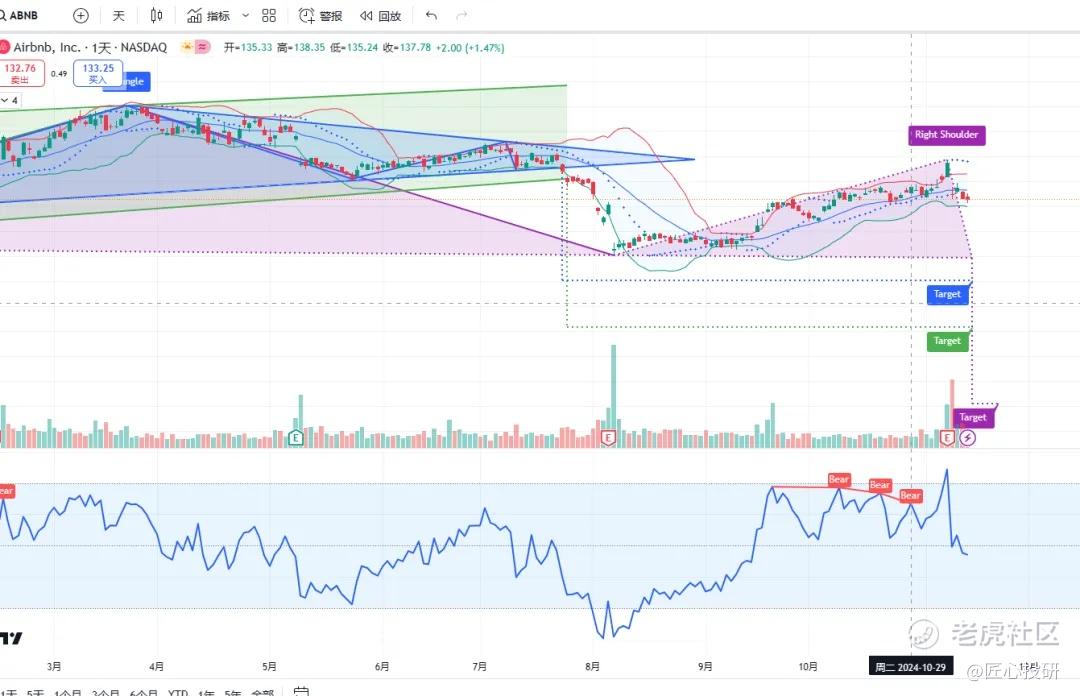1080x696 pixels.
Task: Click the open value 135.33
Action: [x=256, y=48]
